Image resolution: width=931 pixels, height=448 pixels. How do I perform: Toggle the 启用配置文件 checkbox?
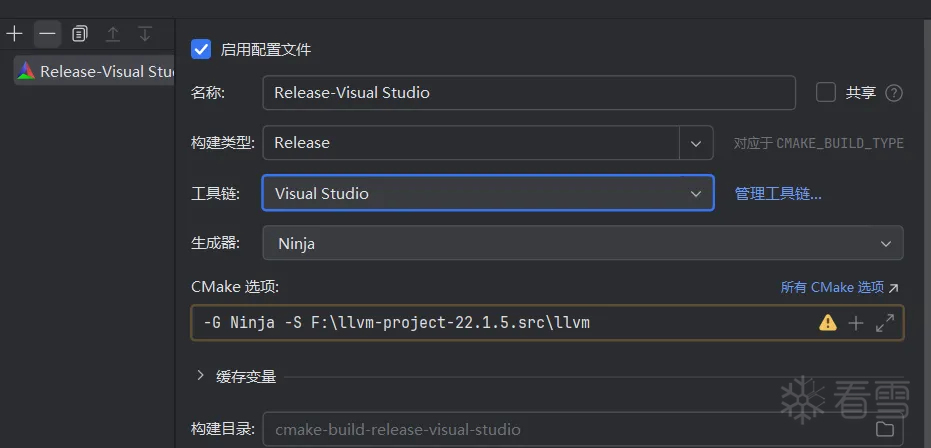pyautogui.click(x=201, y=49)
